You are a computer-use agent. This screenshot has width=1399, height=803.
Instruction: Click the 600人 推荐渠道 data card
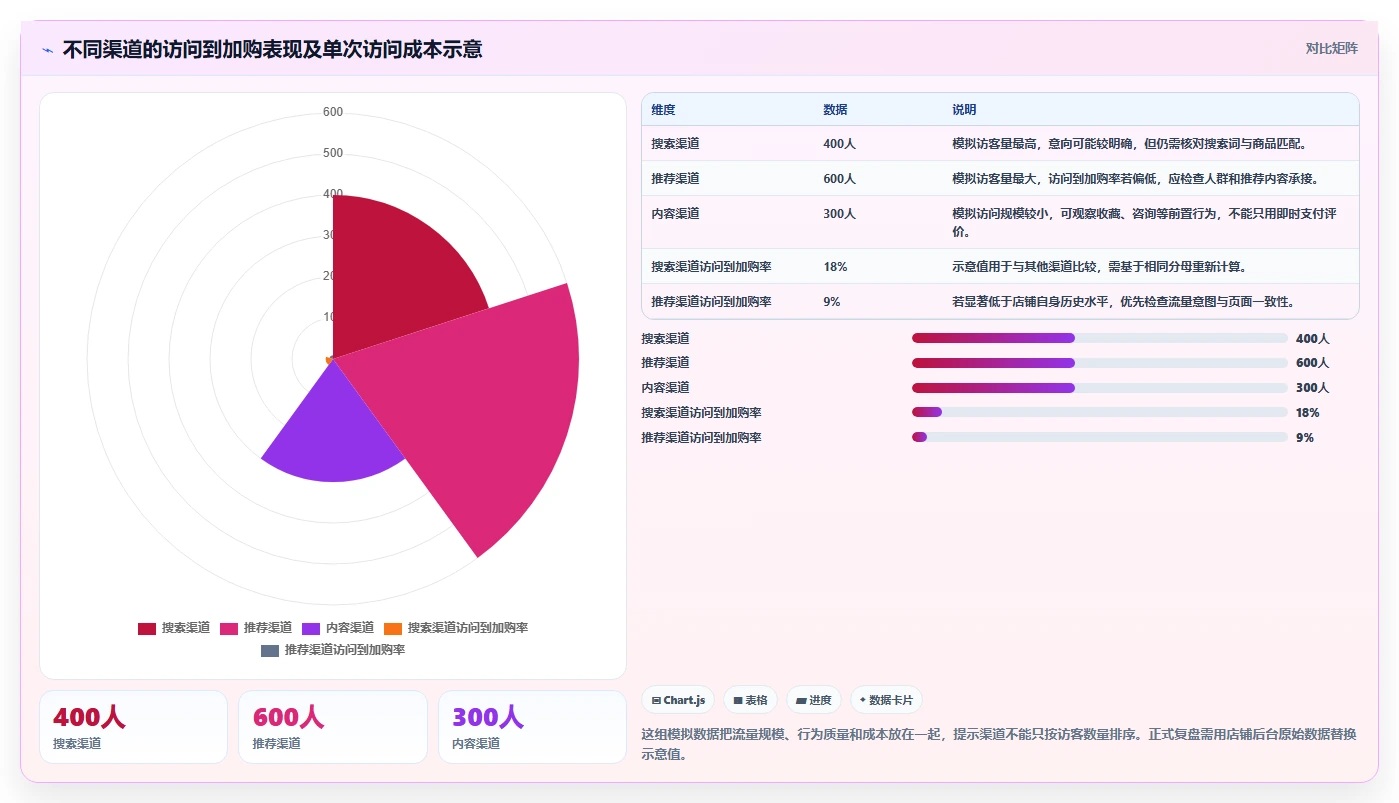tap(333, 727)
